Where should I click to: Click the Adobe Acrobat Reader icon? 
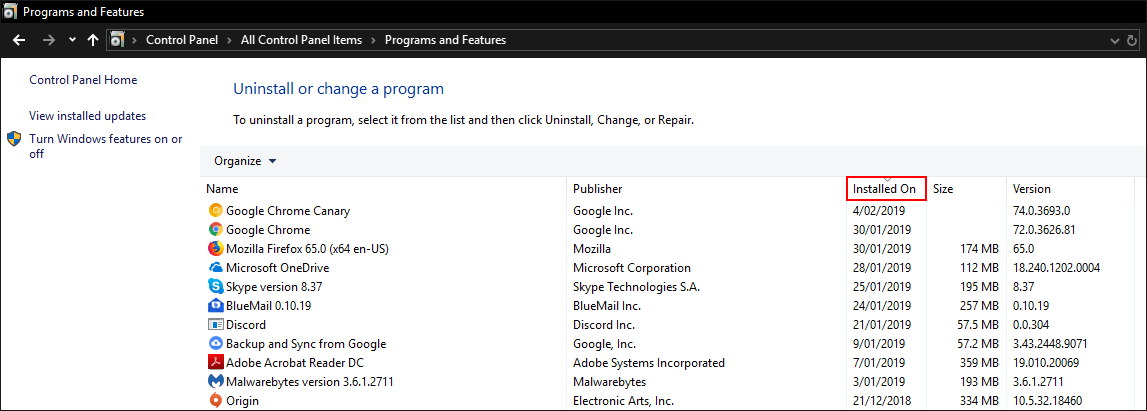[x=216, y=363]
